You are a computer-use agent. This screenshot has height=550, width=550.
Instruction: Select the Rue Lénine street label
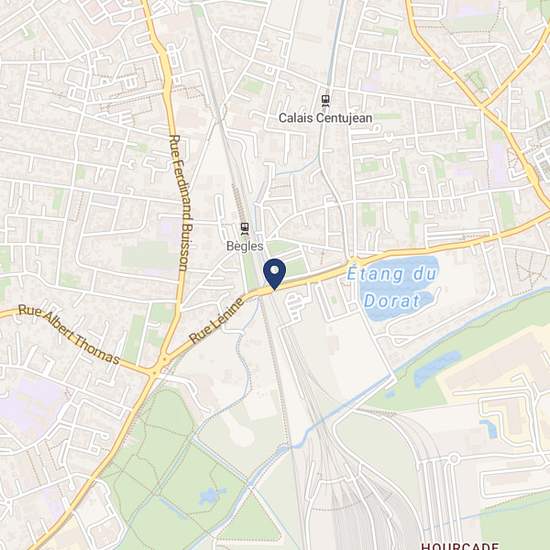[x=216, y=320]
